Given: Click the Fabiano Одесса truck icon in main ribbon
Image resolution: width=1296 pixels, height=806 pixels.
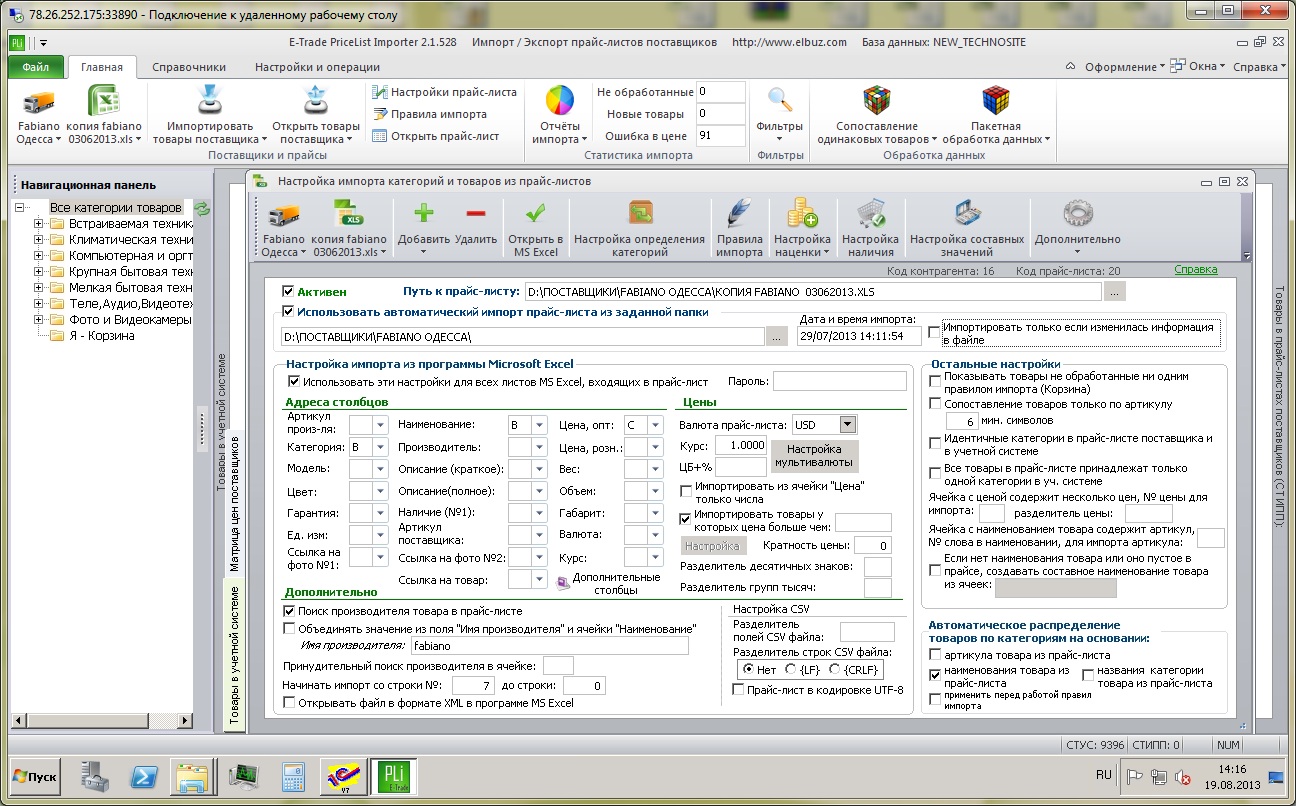Looking at the screenshot, I should [x=39, y=102].
